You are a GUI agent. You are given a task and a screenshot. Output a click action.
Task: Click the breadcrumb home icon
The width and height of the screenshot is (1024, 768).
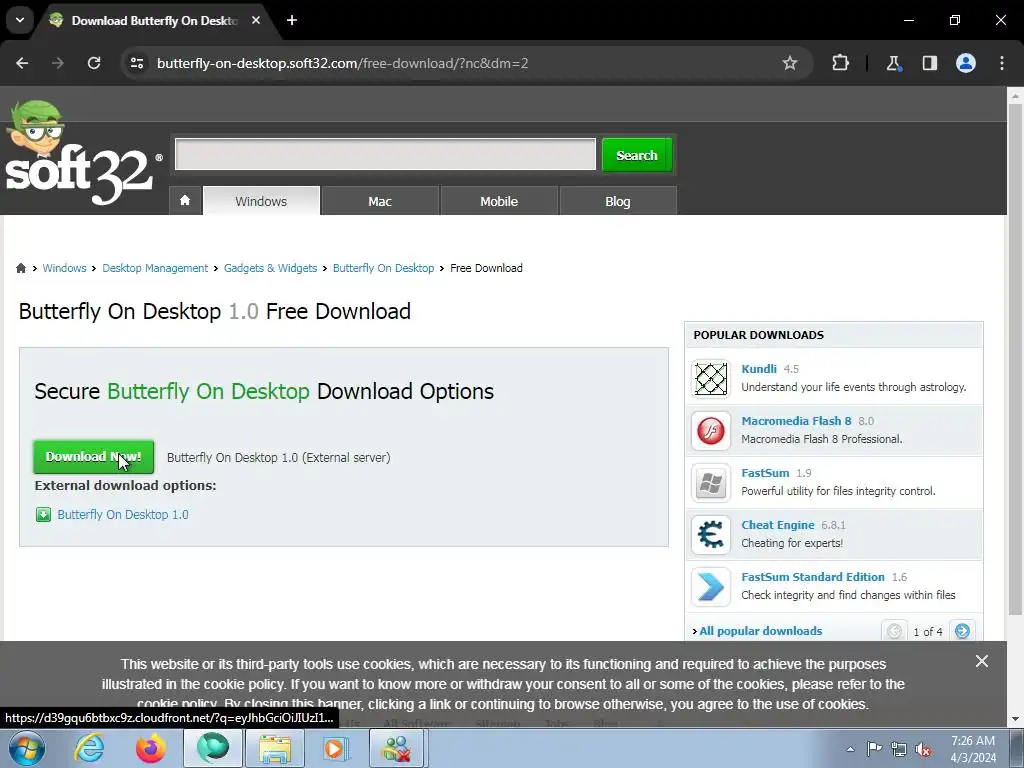click(21, 268)
